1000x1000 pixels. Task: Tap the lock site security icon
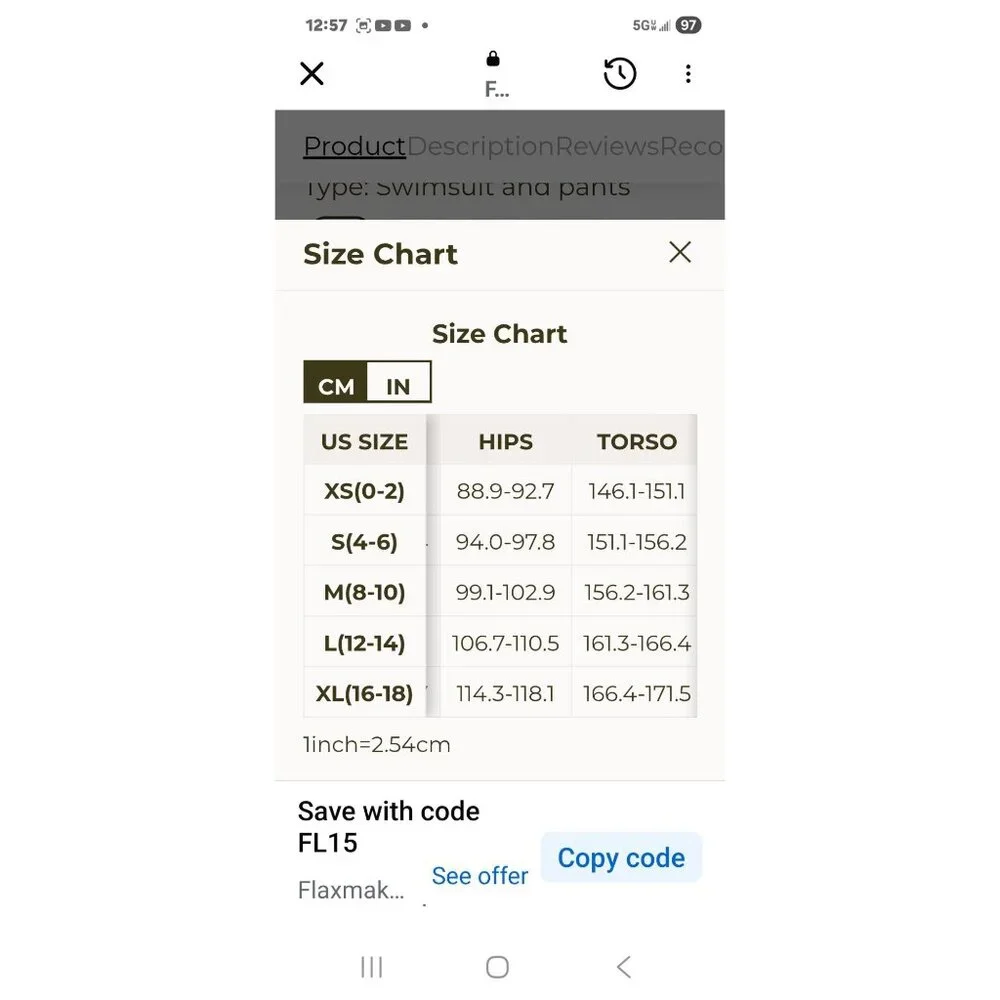pyautogui.click(x=493, y=60)
